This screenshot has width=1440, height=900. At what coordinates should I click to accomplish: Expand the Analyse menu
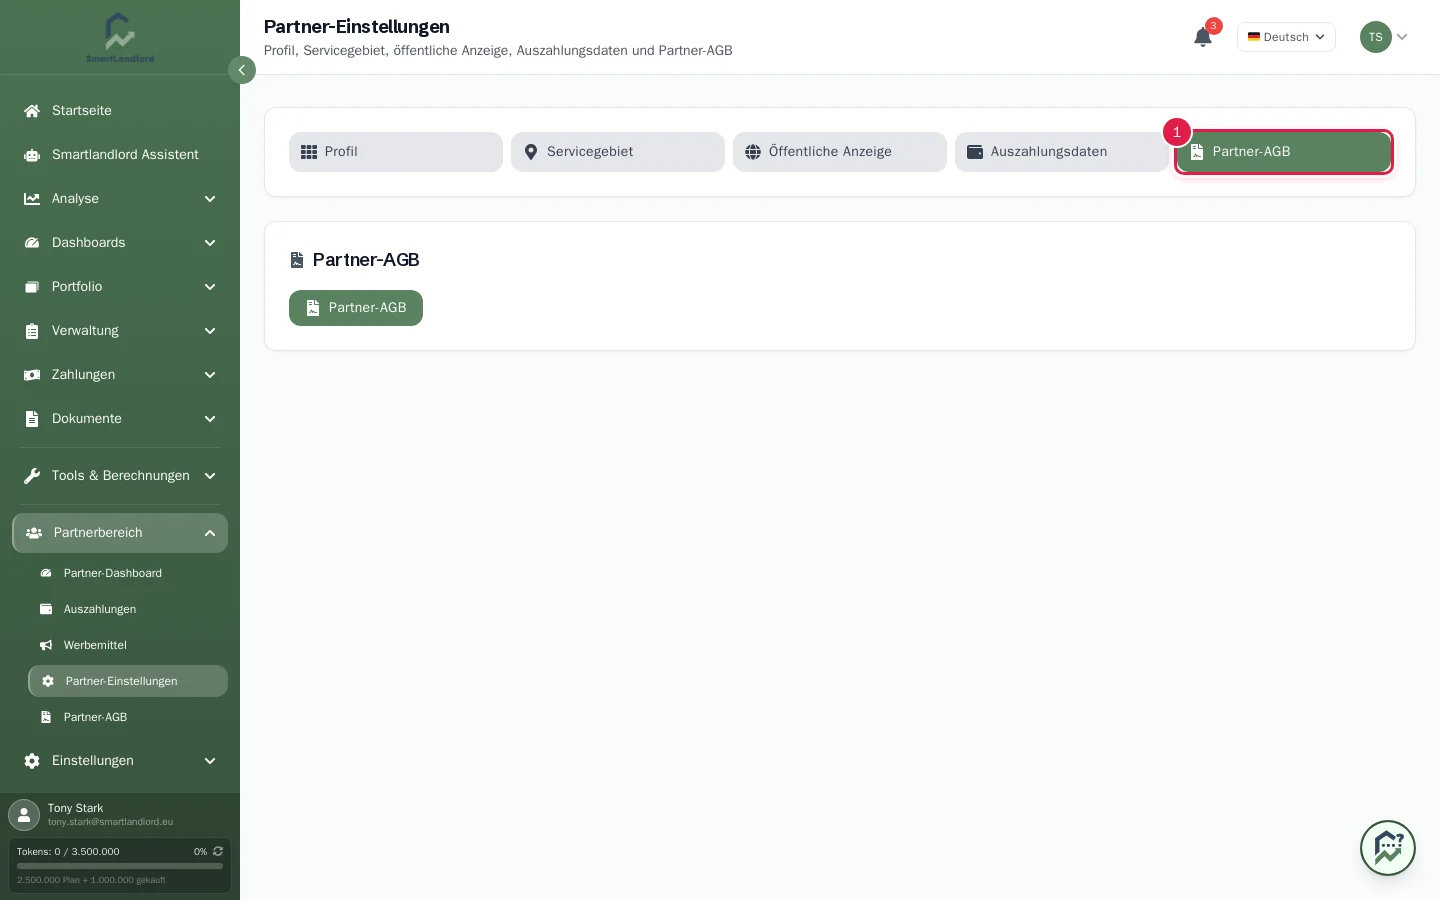120,199
